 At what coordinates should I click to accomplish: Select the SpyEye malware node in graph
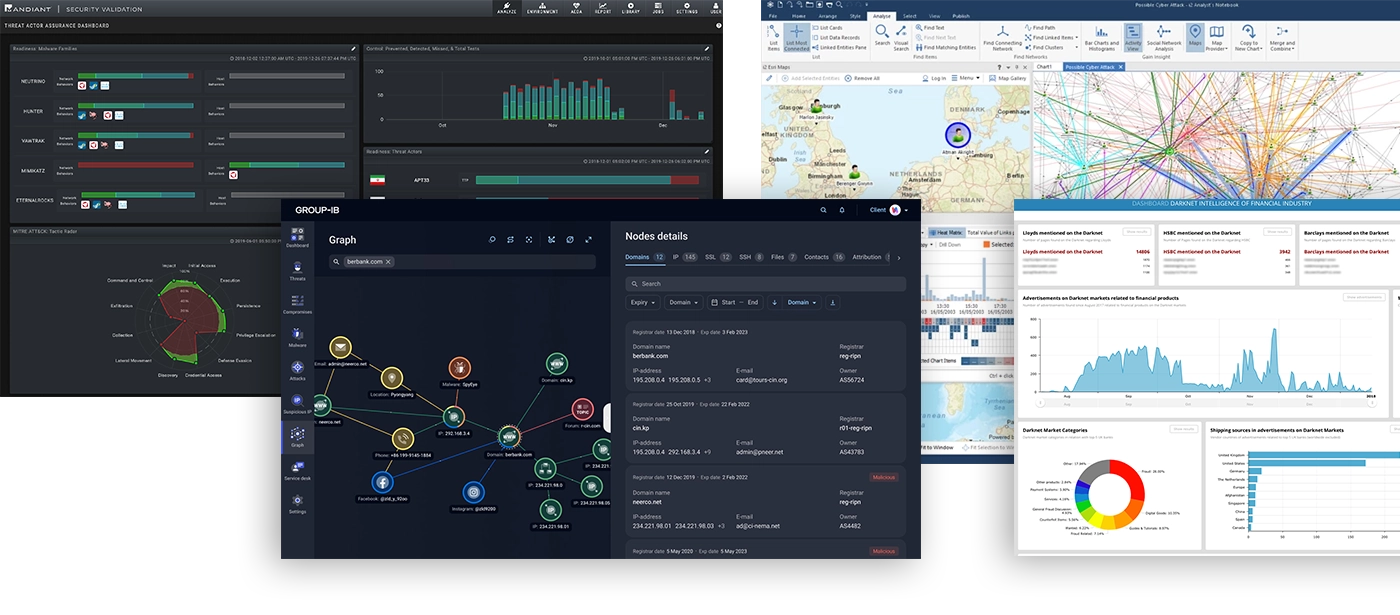(460, 368)
